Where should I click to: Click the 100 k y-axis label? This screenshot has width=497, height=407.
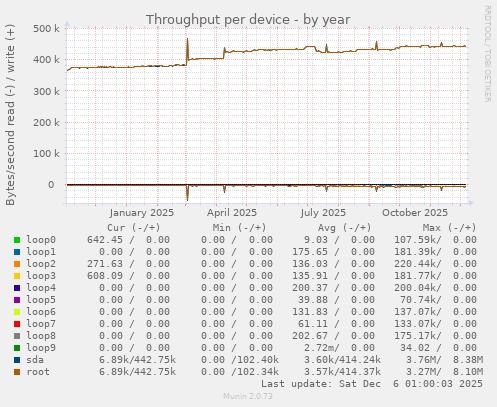pos(46,154)
